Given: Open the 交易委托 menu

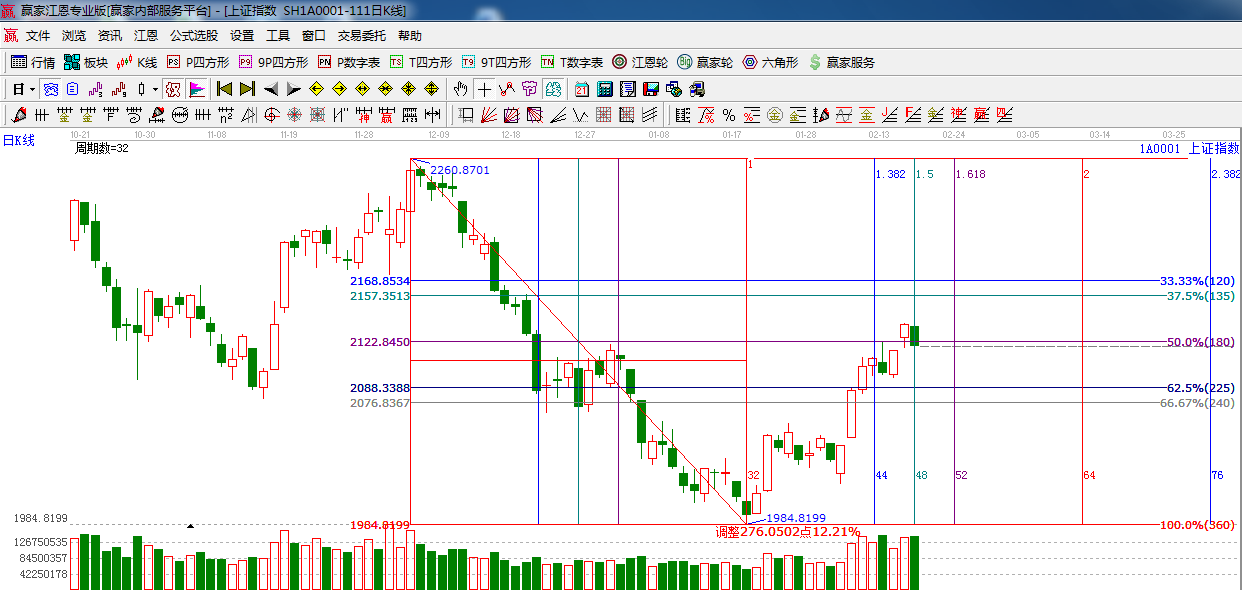Looking at the screenshot, I should click(361, 36).
